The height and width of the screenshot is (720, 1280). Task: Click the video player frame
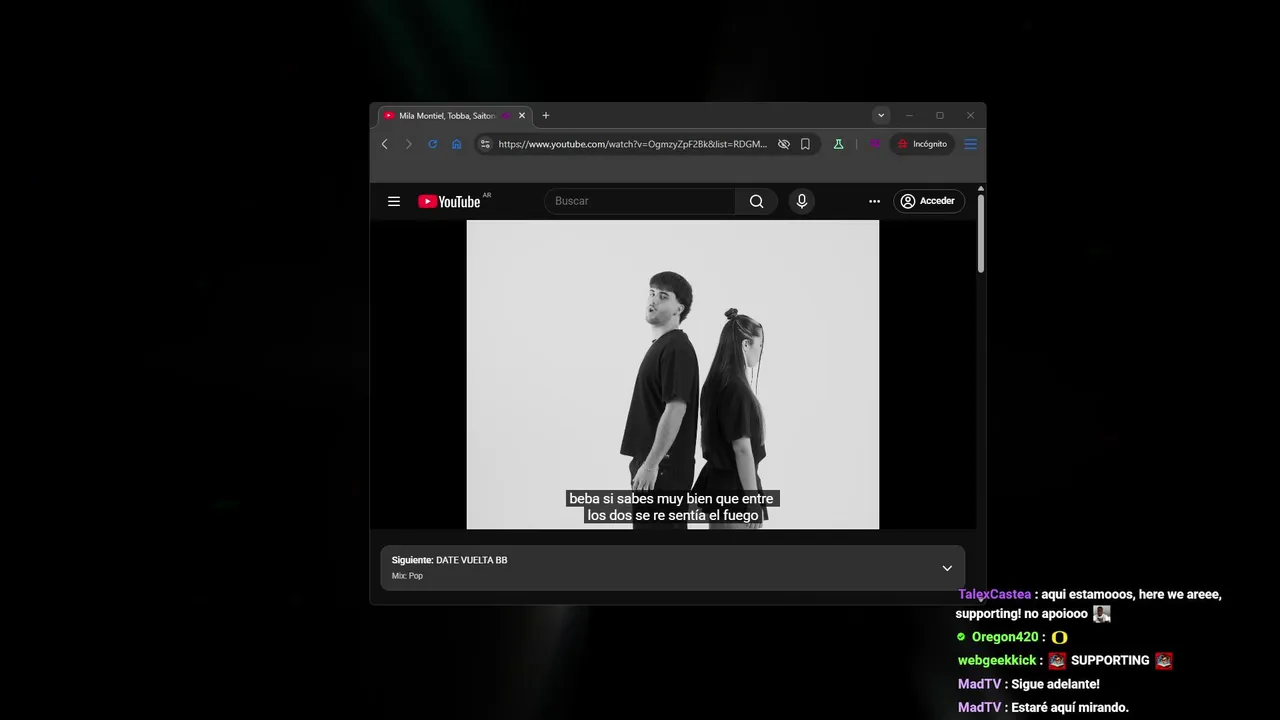672,374
